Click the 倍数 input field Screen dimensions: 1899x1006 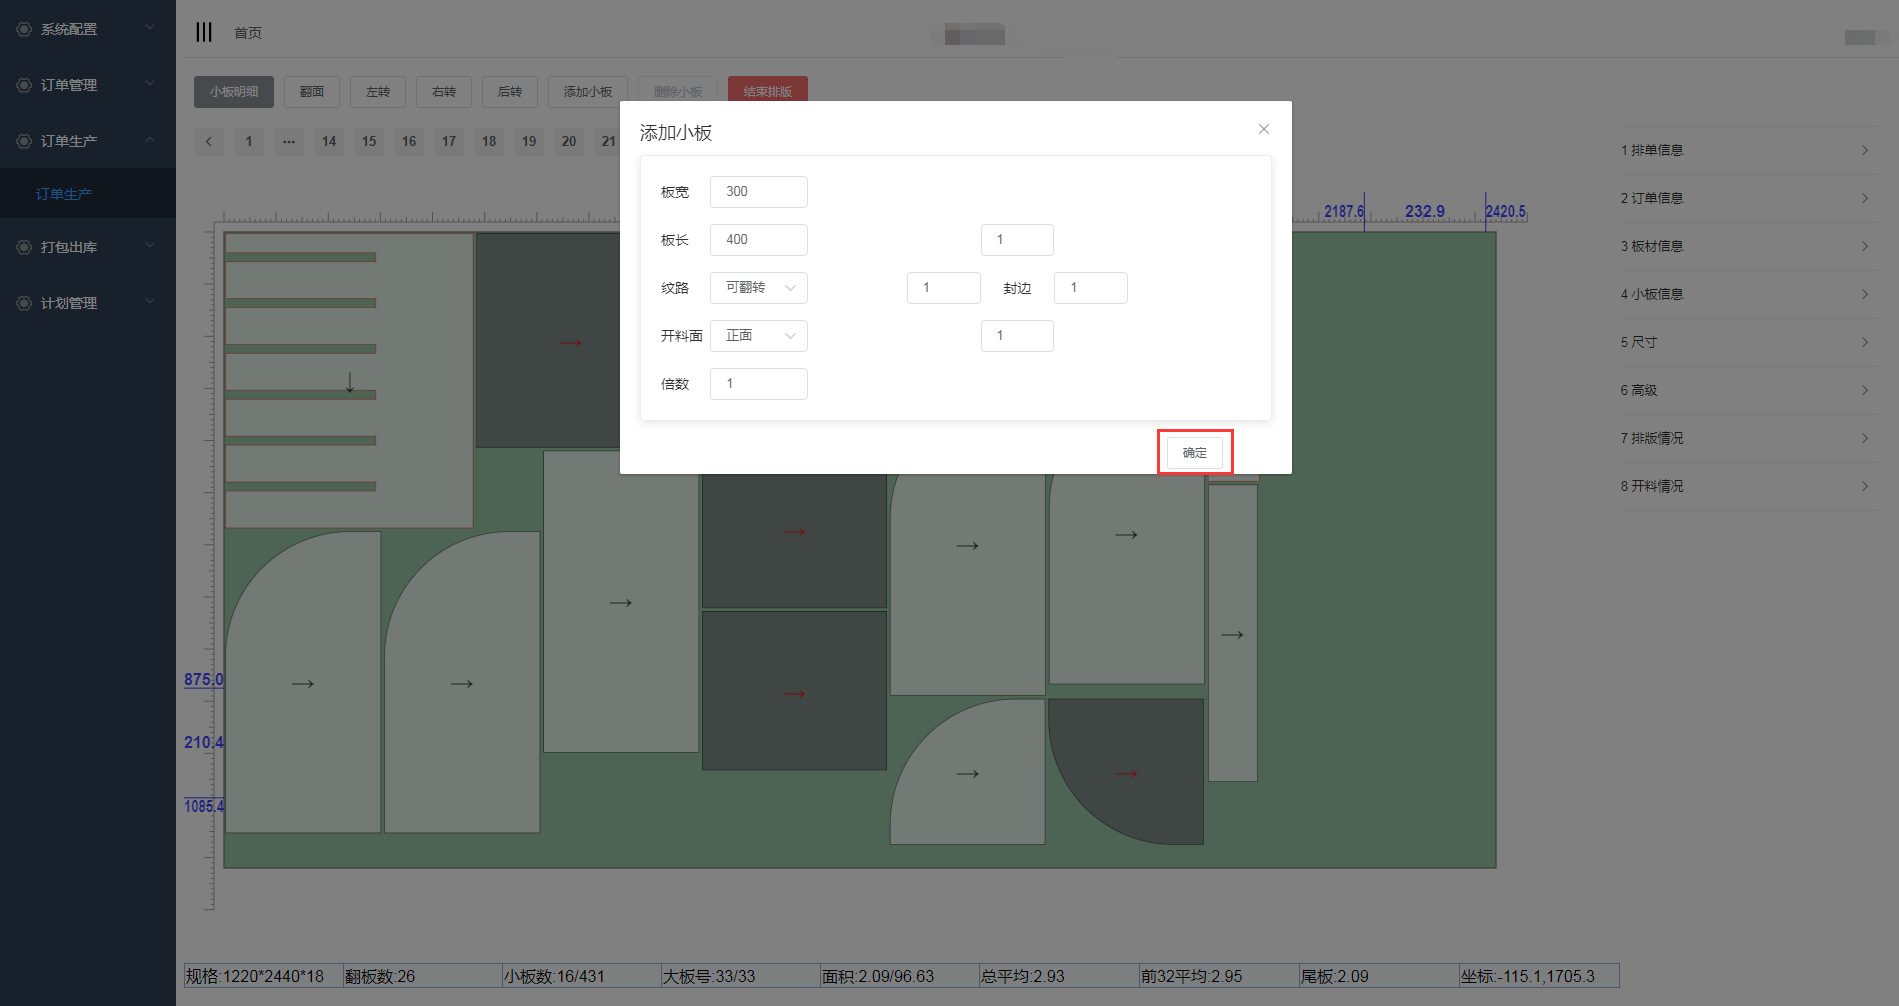pos(759,384)
